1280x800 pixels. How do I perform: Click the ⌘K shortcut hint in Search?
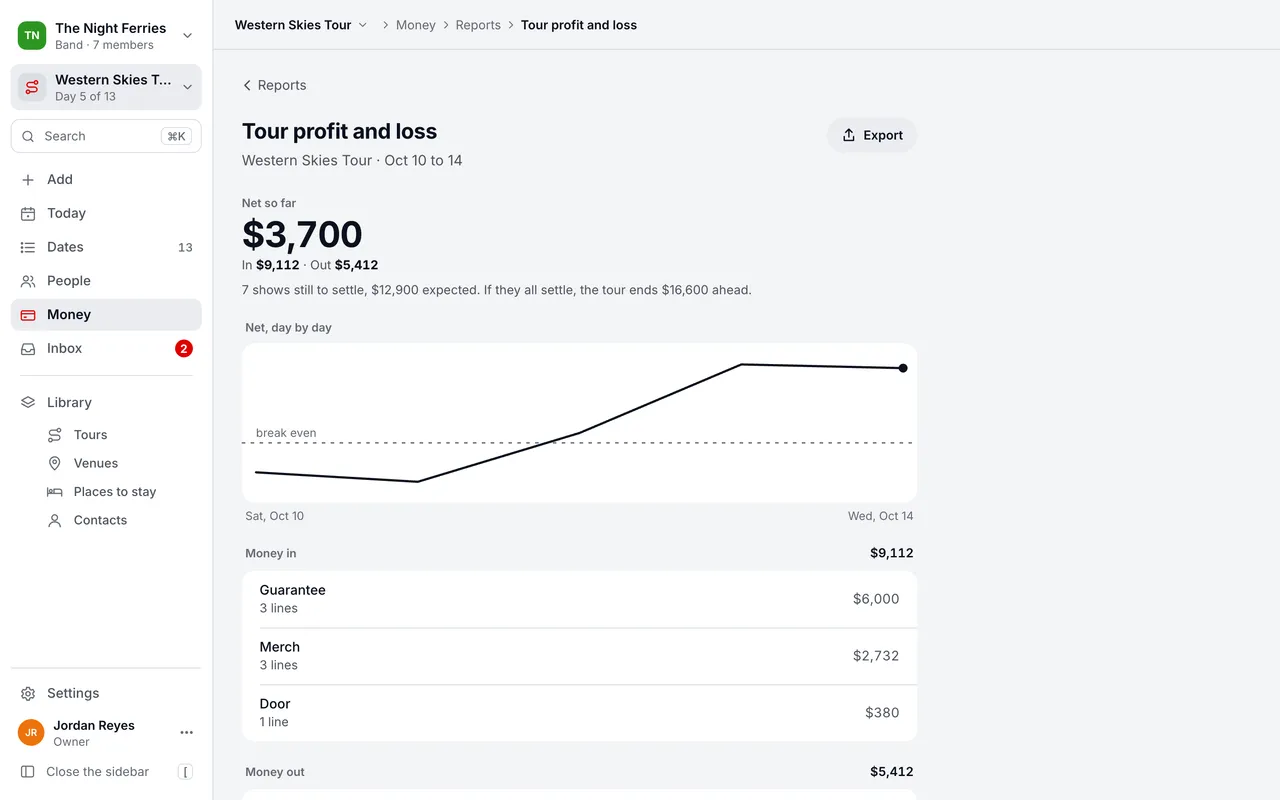[176, 136]
